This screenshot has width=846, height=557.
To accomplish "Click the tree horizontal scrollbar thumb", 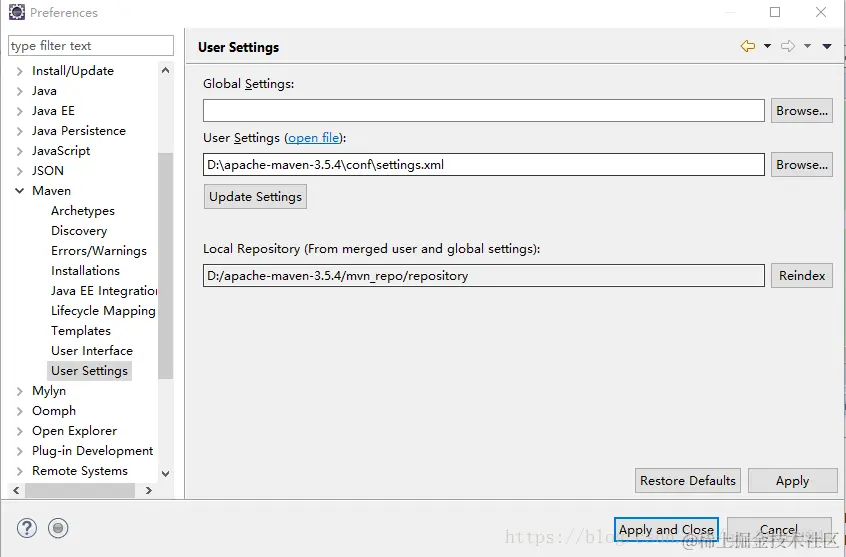I will click(80, 491).
